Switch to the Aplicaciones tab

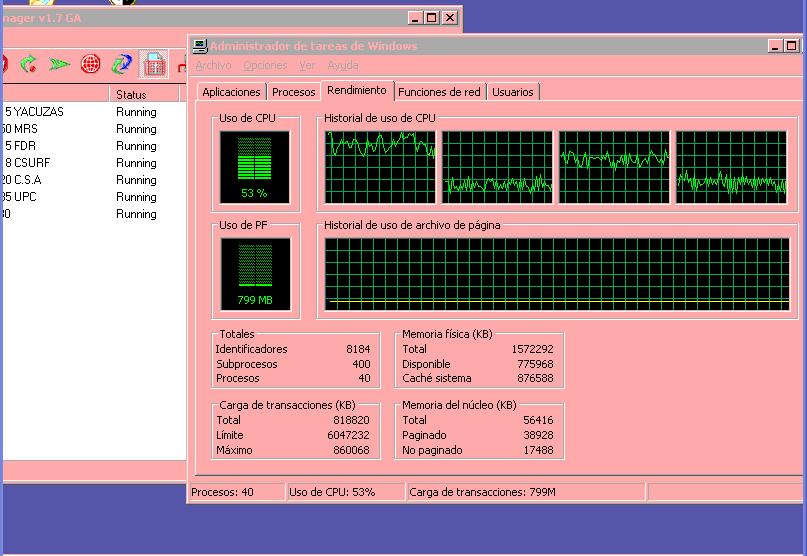point(231,92)
